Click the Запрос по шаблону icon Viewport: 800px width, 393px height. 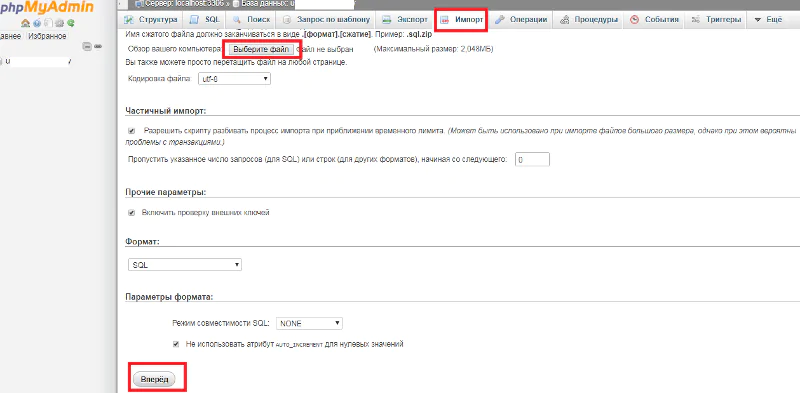287,20
